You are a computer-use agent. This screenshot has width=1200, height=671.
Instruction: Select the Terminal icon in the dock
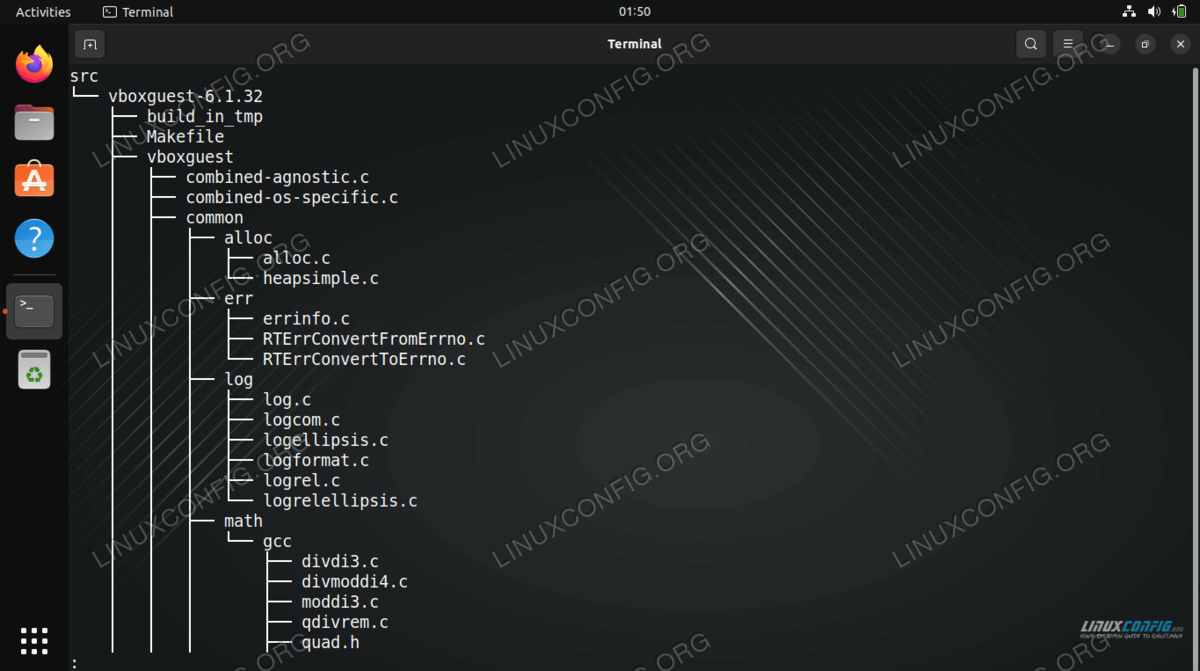[34, 311]
